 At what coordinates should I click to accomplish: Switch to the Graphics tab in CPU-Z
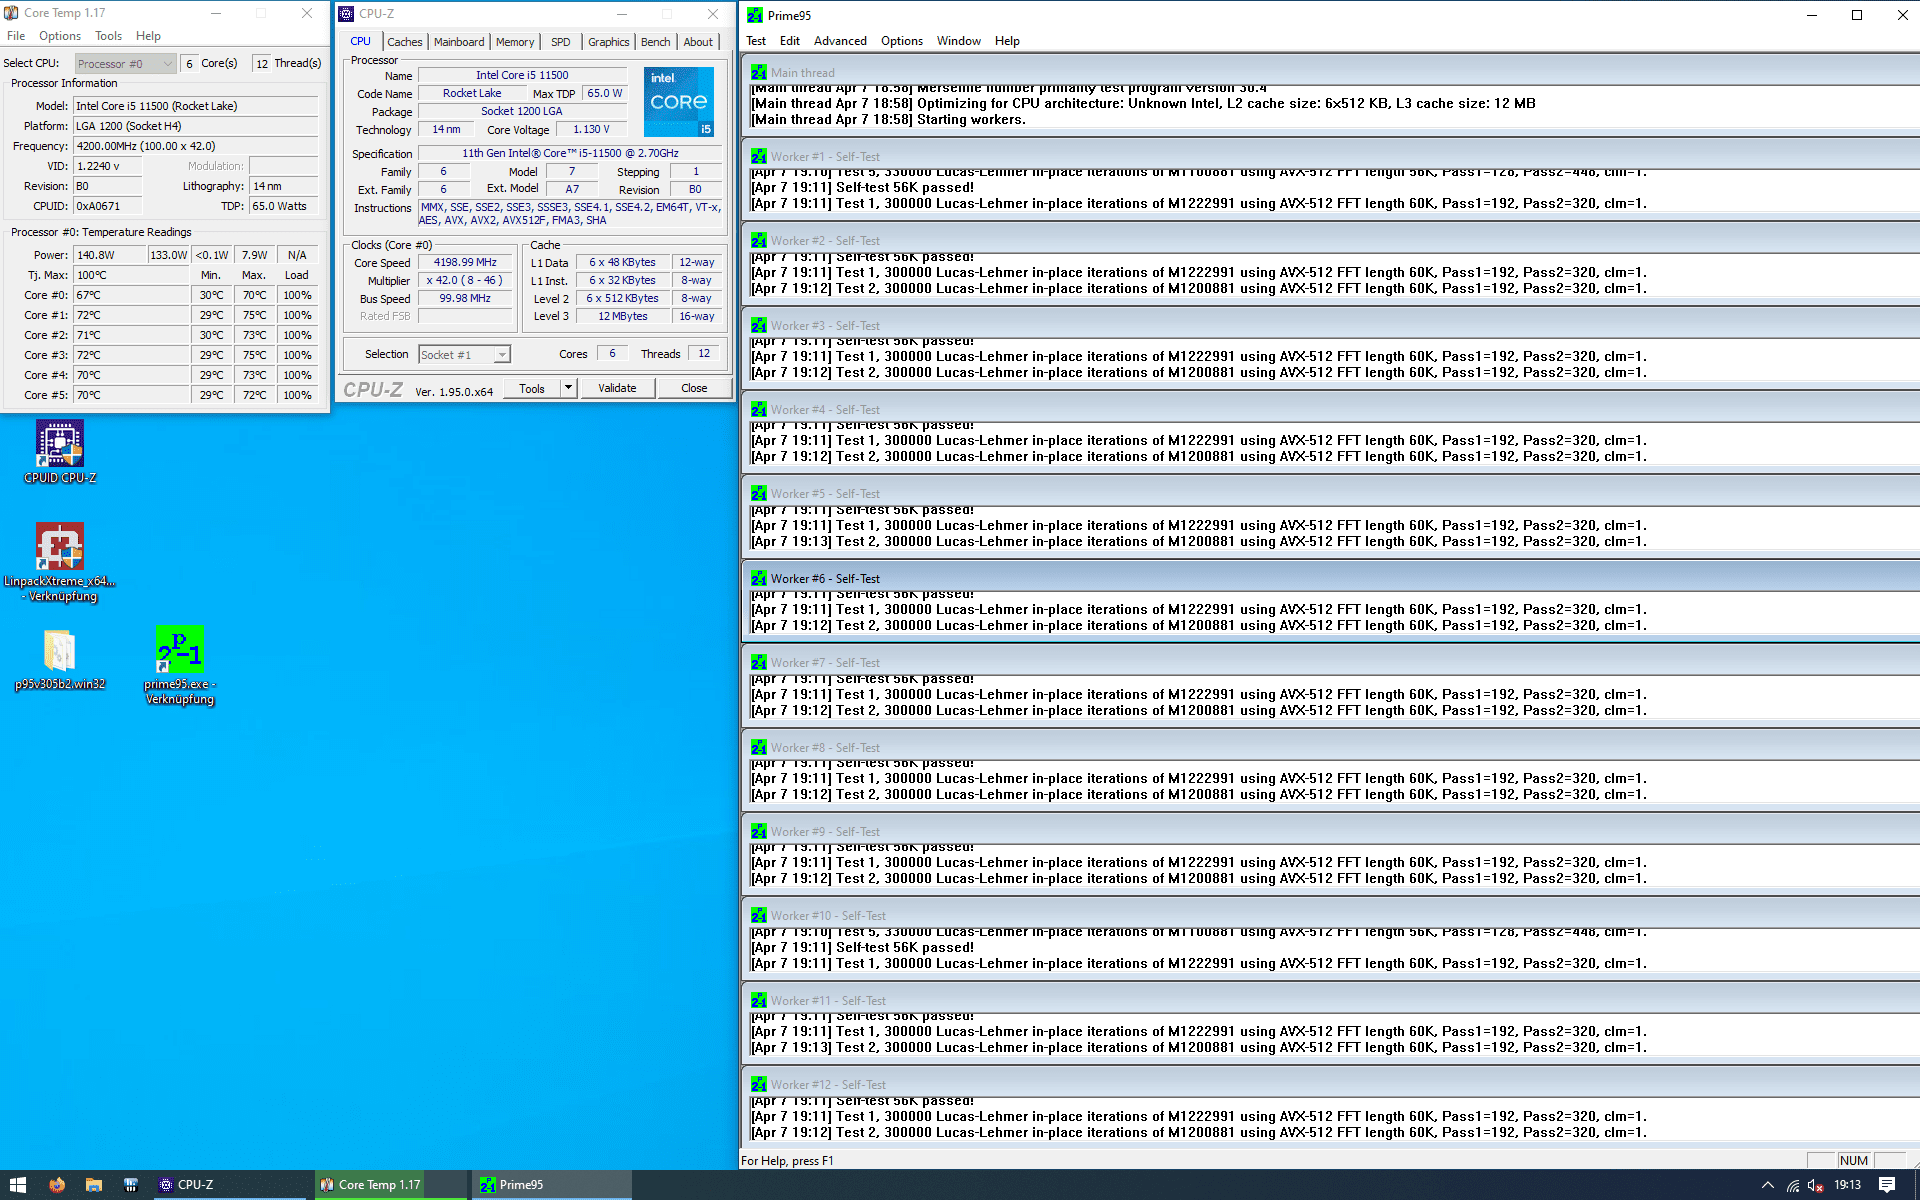(x=608, y=42)
